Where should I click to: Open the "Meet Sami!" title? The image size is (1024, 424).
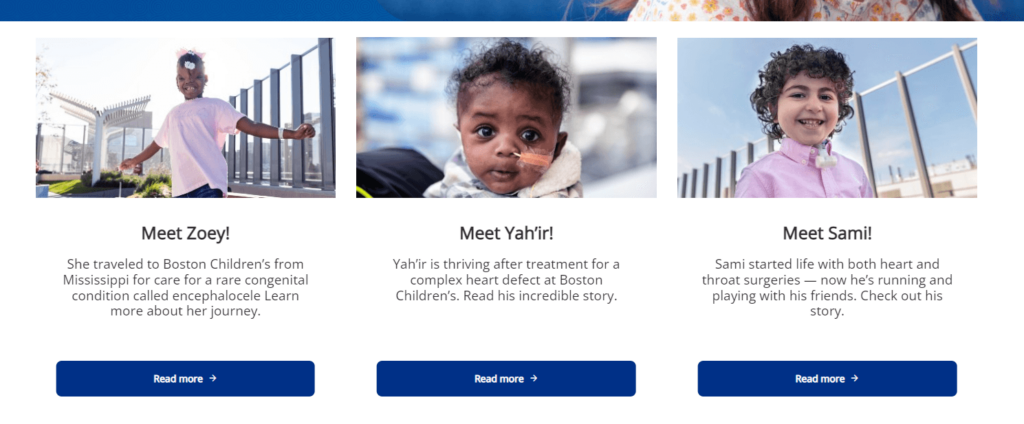827,233
